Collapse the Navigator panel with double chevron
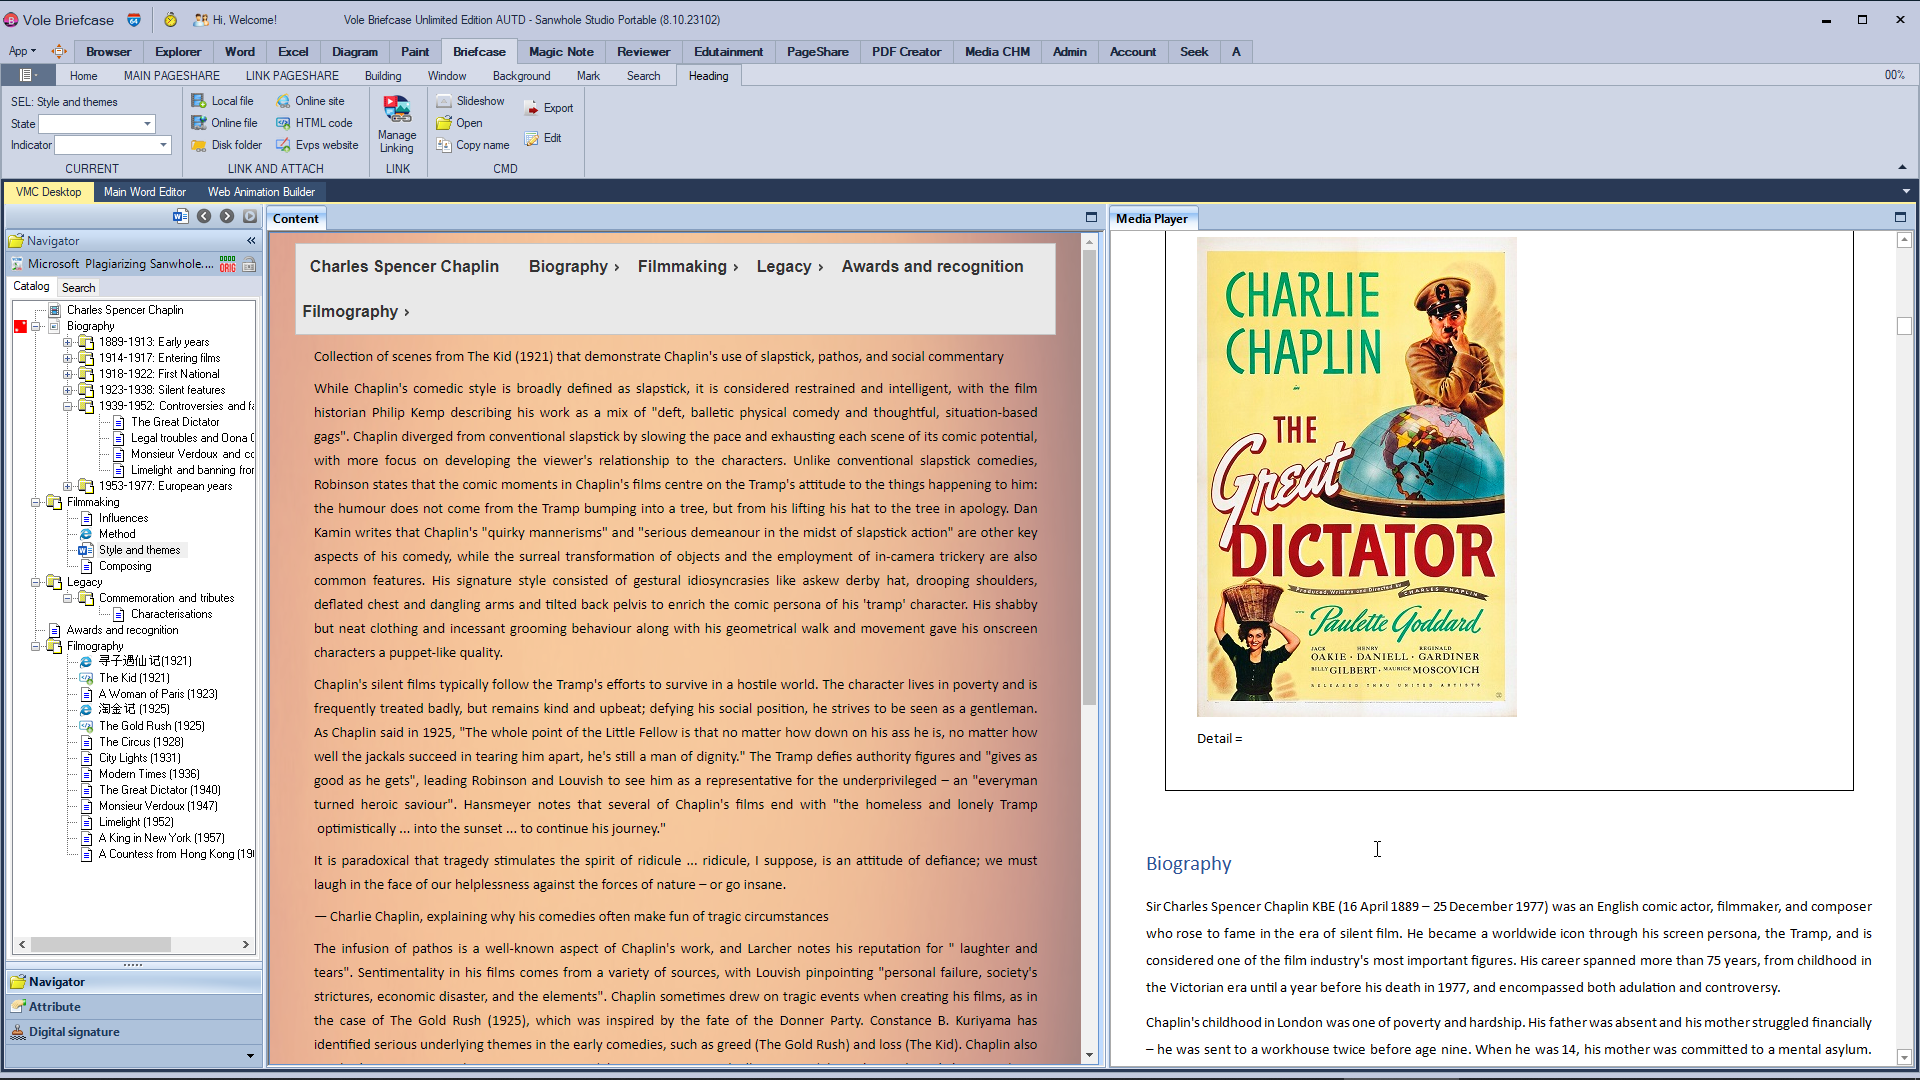This screenshot has height=1080, width=1920. [251, 241]
